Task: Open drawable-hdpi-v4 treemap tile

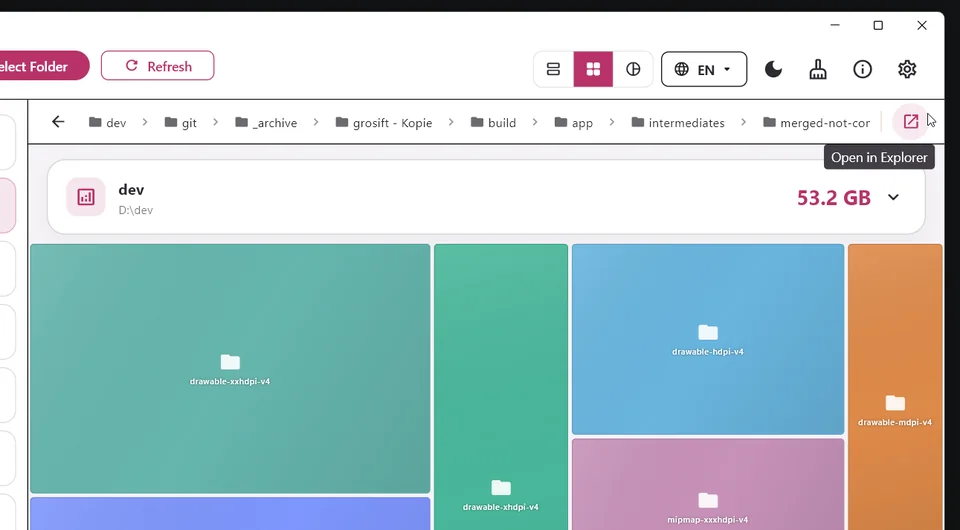Action: pyautogui.click(x=708, y=339)
